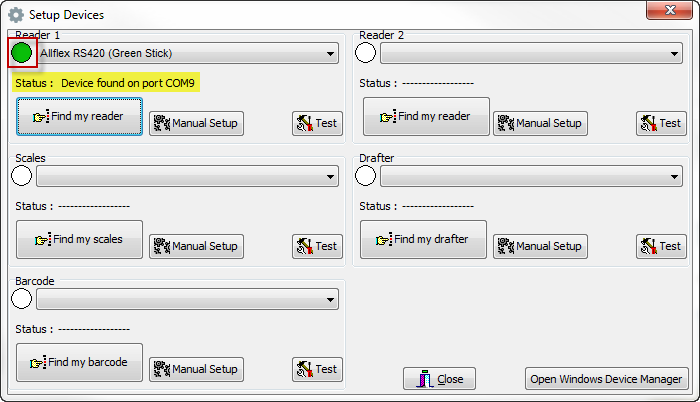Open Manual Setup for Reader 2
Viewport: 700px width, 402px height.
point(540,123)
